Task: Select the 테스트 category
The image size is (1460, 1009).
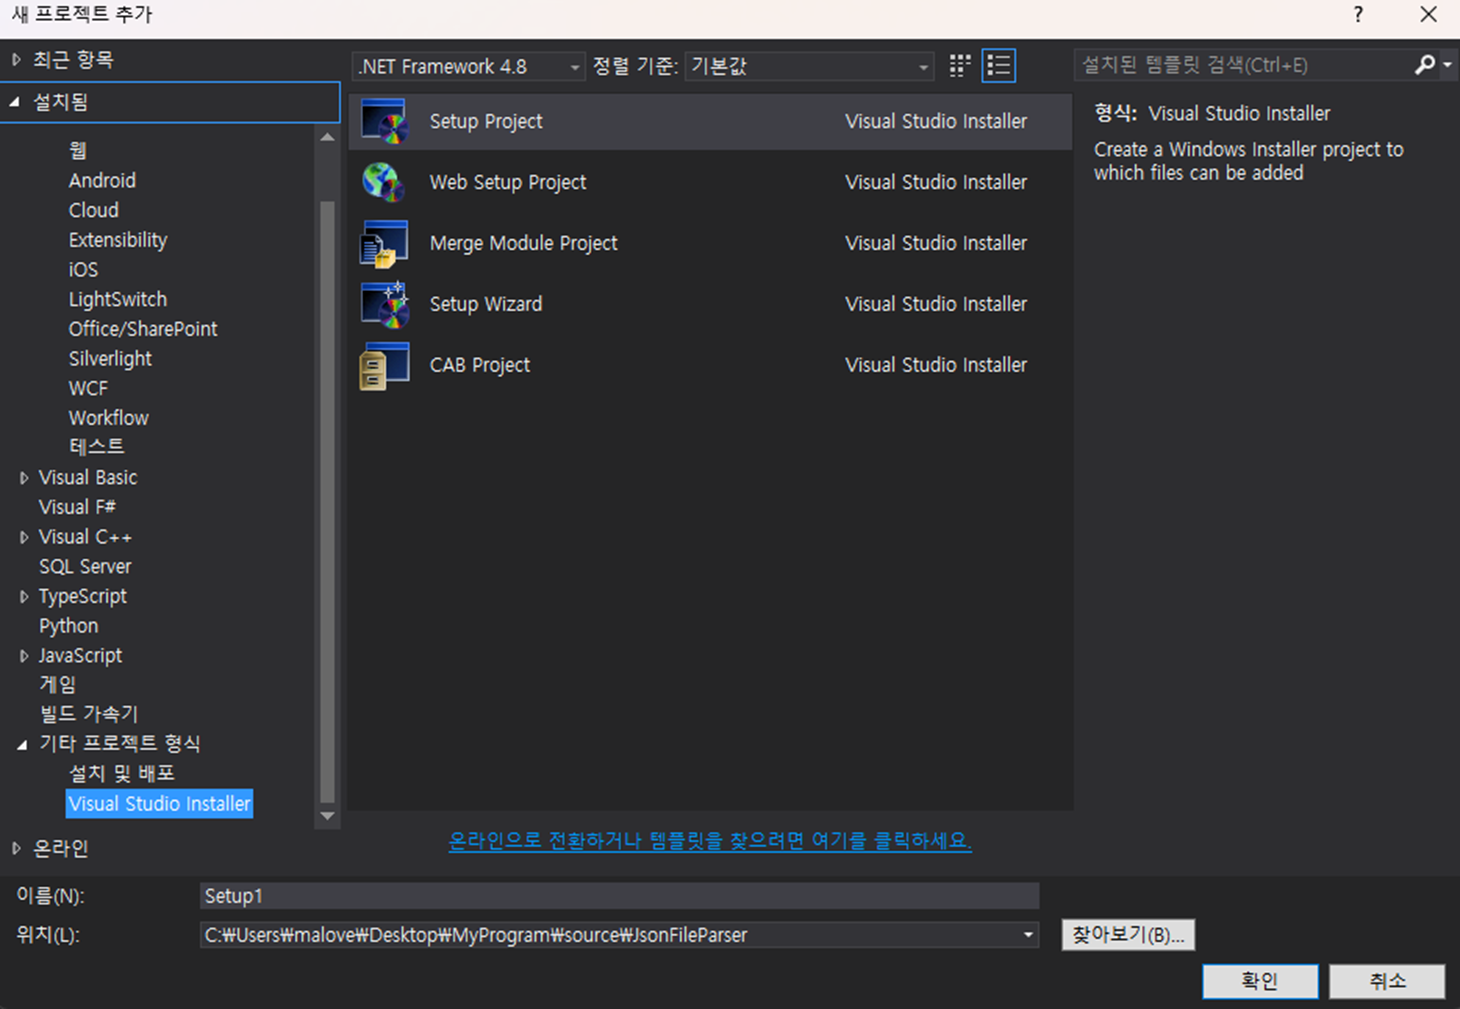Action: pos(97,447)
